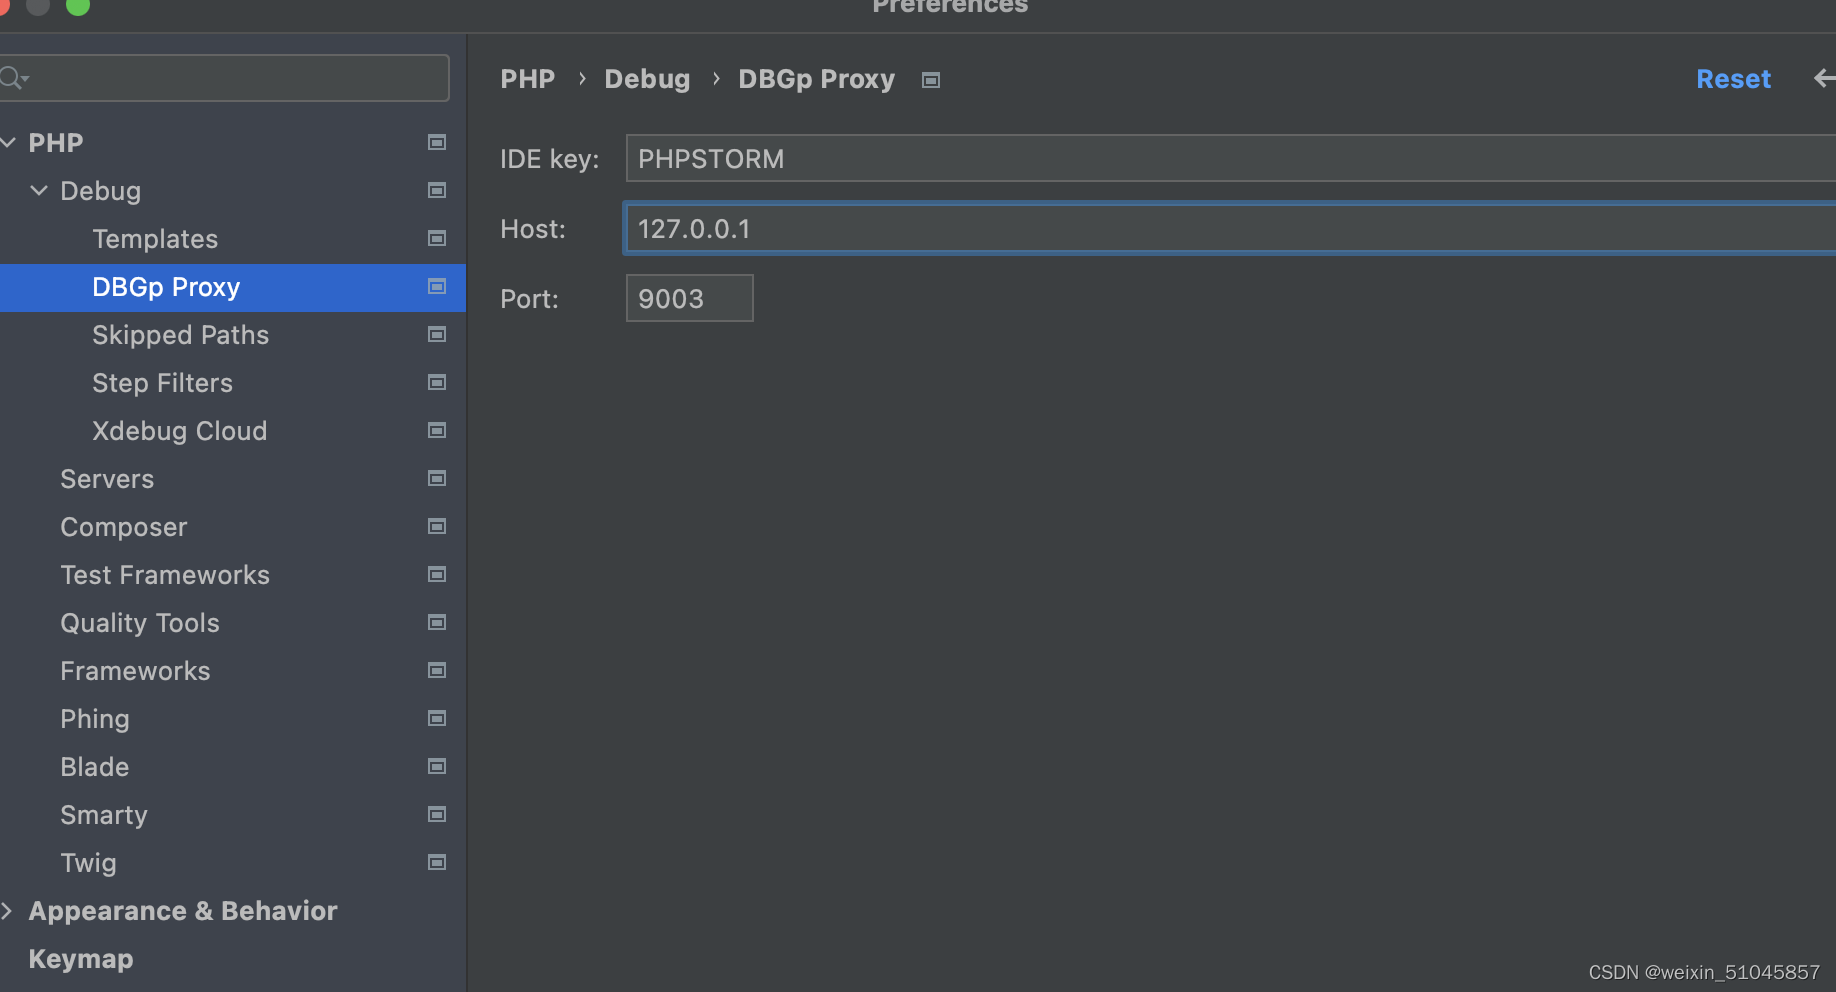This screenshot has height=992, width=1836.
Task: Click the settings icon beside the breadcrumb title
Action: pos(930,79)
